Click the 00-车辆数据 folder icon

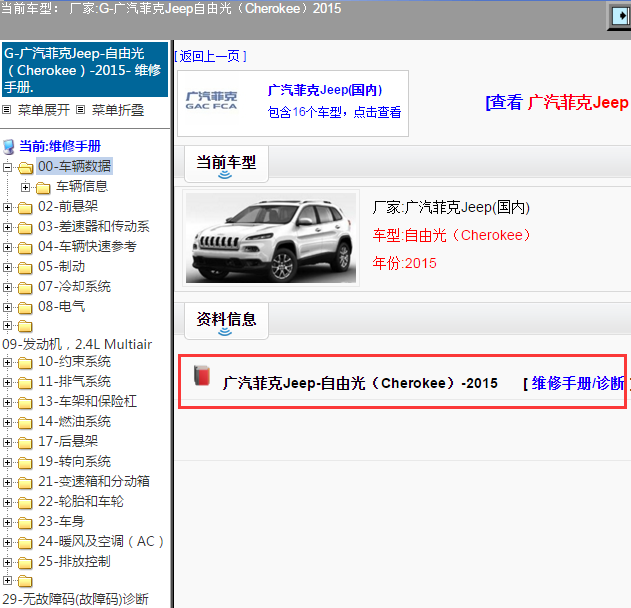(25, 167)
